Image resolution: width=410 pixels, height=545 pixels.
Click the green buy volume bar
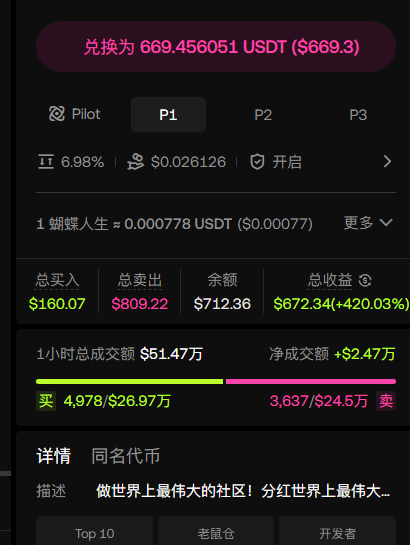coord(130,381)
